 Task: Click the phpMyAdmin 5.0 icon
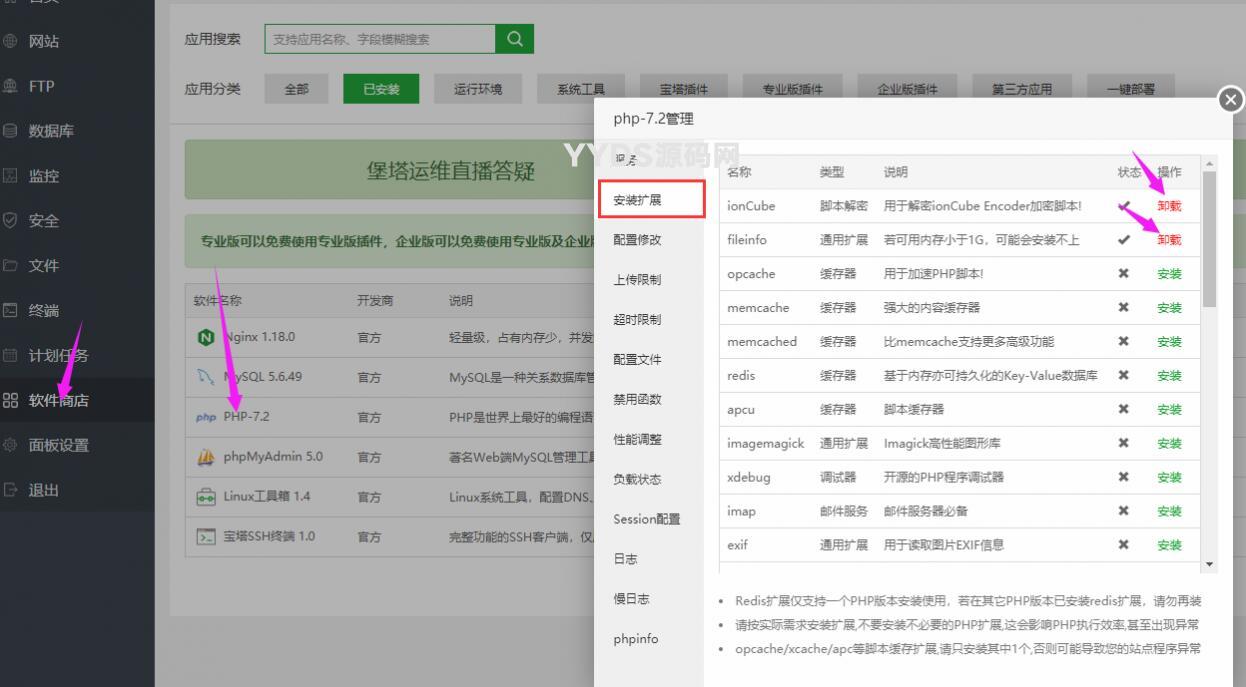tap(205, 457)
